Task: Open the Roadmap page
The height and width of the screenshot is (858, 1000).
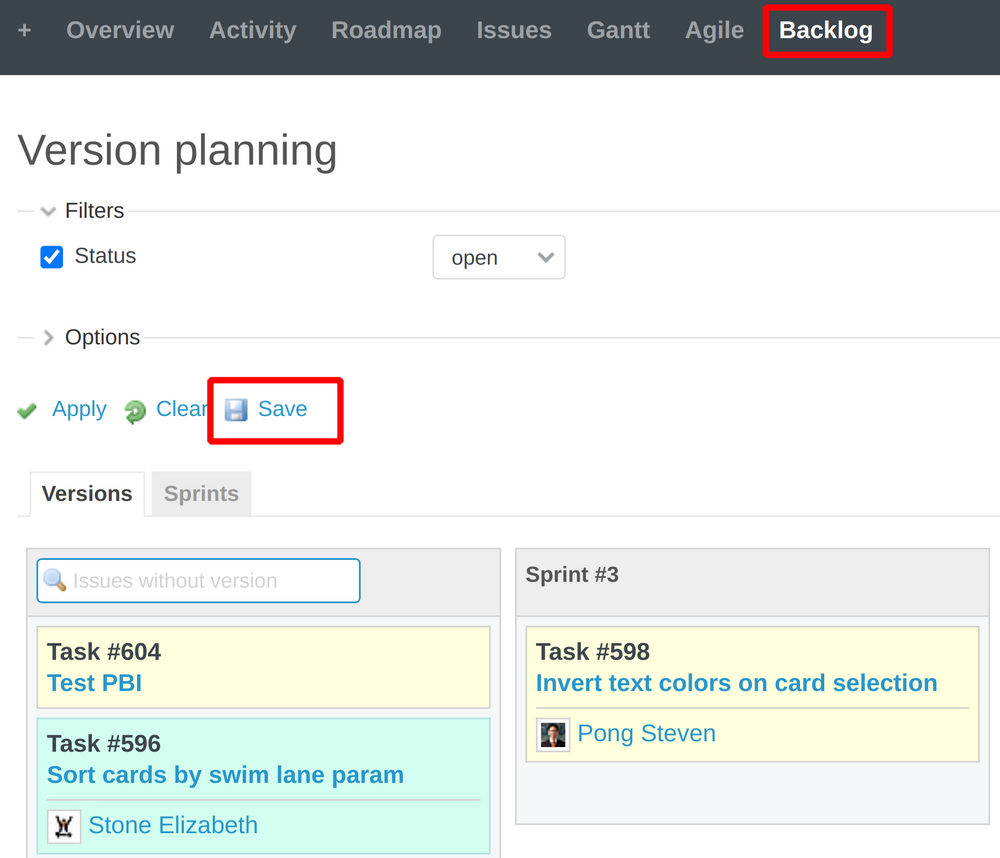Action: pyautogui.click(x=386, y=31)
